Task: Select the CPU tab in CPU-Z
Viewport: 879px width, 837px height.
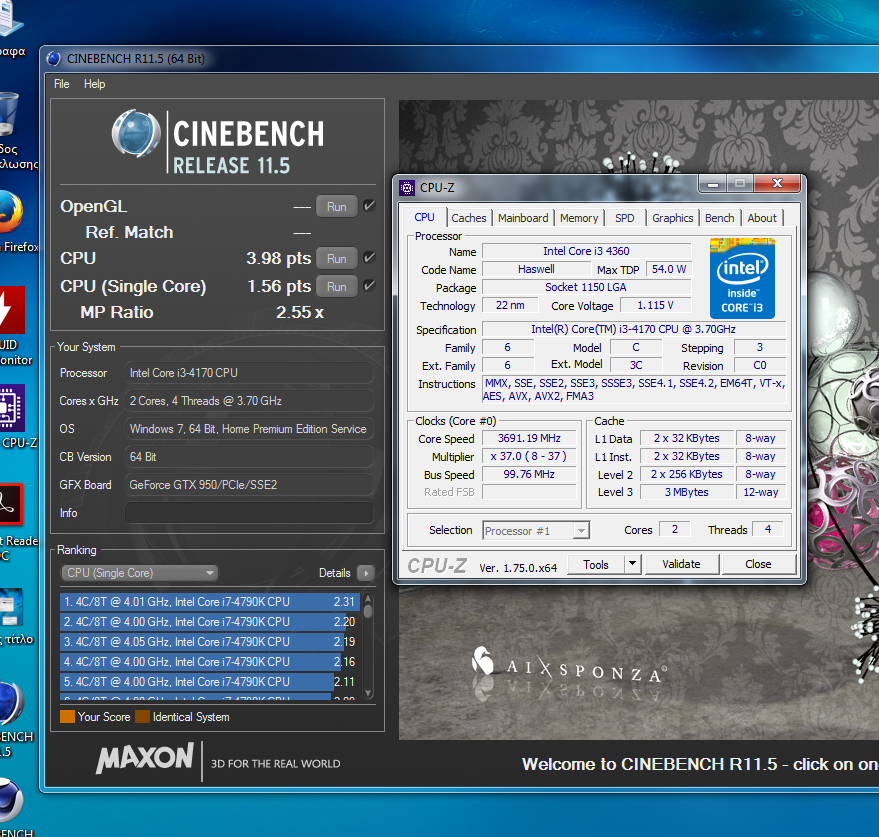Action: pyautogui.click(x=424, y=218)
